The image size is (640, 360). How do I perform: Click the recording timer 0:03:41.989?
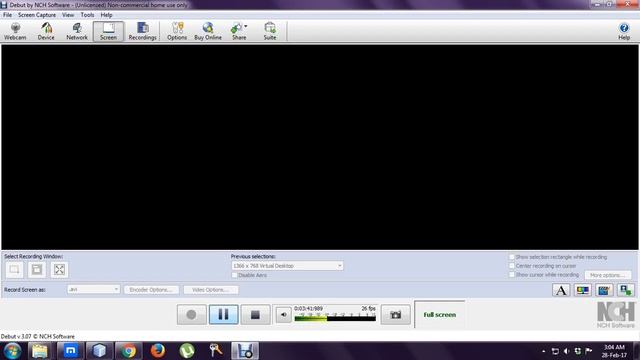[x=309, y=309]
